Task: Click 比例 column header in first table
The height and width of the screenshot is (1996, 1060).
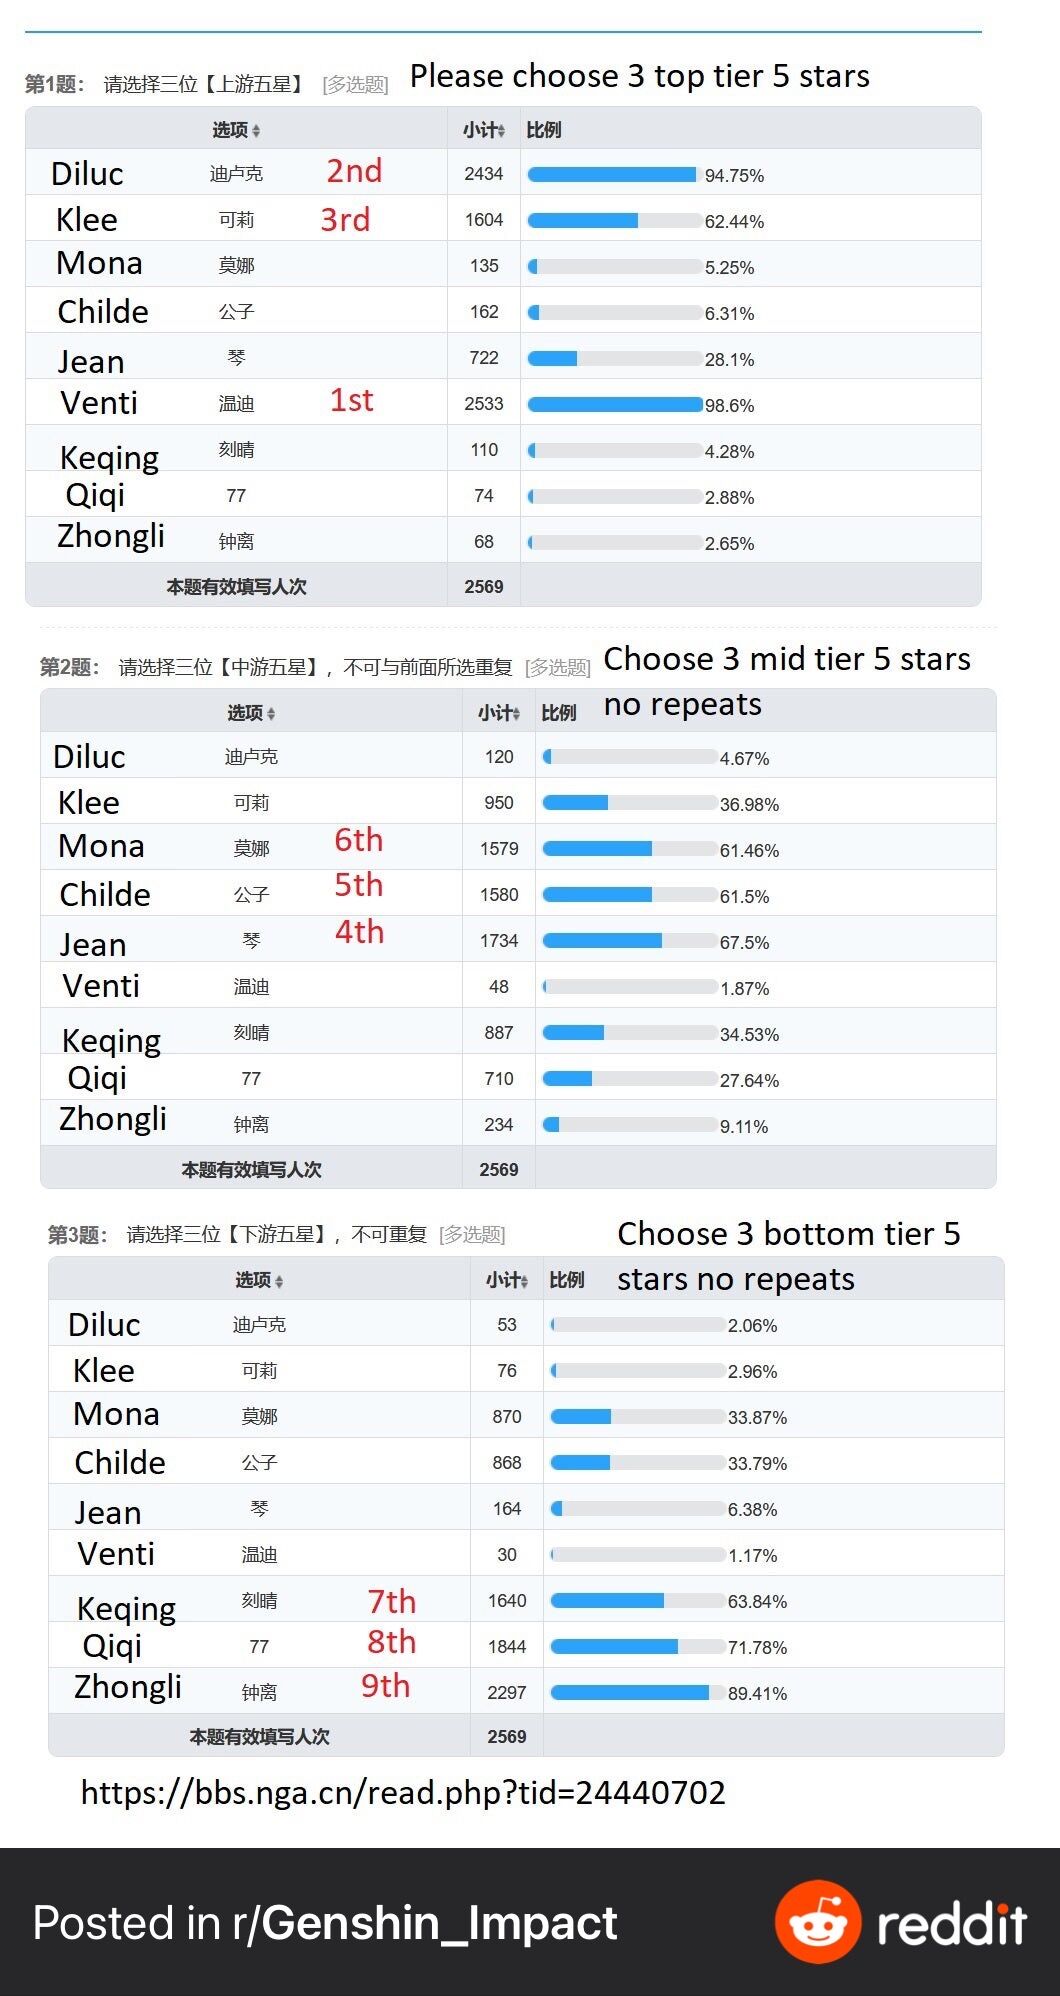Action: (543, 130)
